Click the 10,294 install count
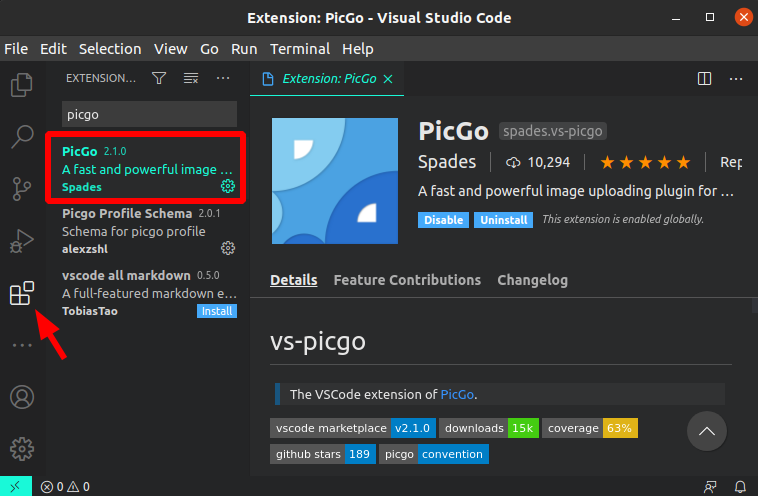The image size is (758, 496). point(538,162)
